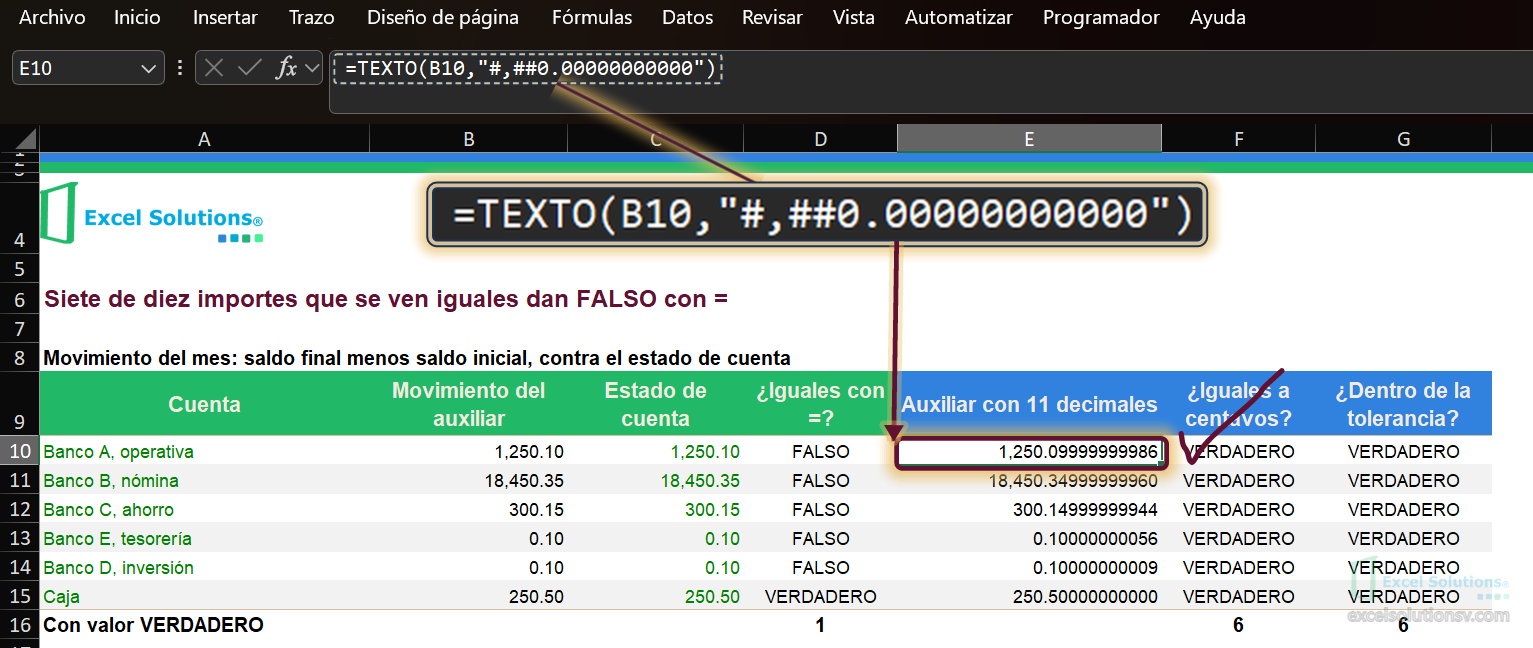This screenshot has width=1533, height=648.
Task: Select the 'Banco A, operativa' cell
Action: point(204,451)
